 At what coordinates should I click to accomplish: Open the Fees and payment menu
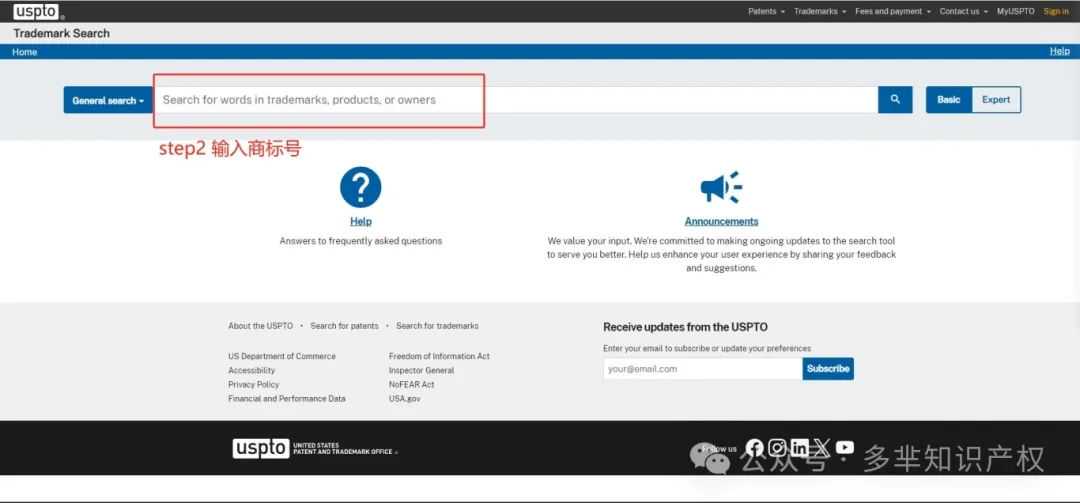click(x=893, y=12)
